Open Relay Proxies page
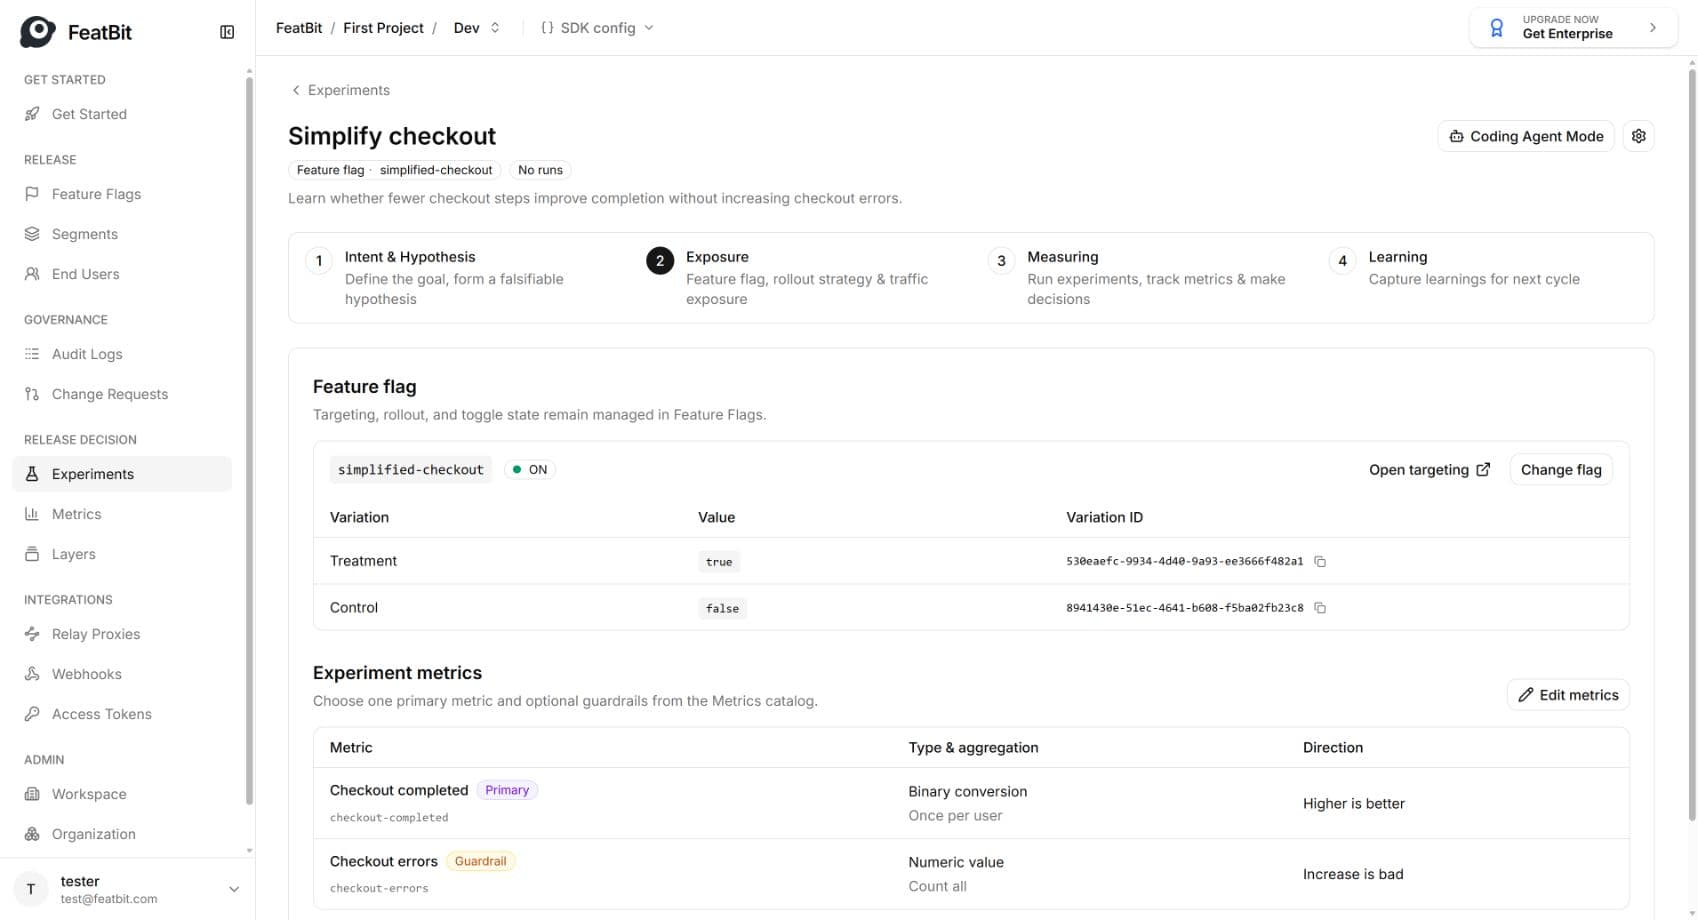The image size is (1698, 920). pyautogui.click(x=122, y=634)
